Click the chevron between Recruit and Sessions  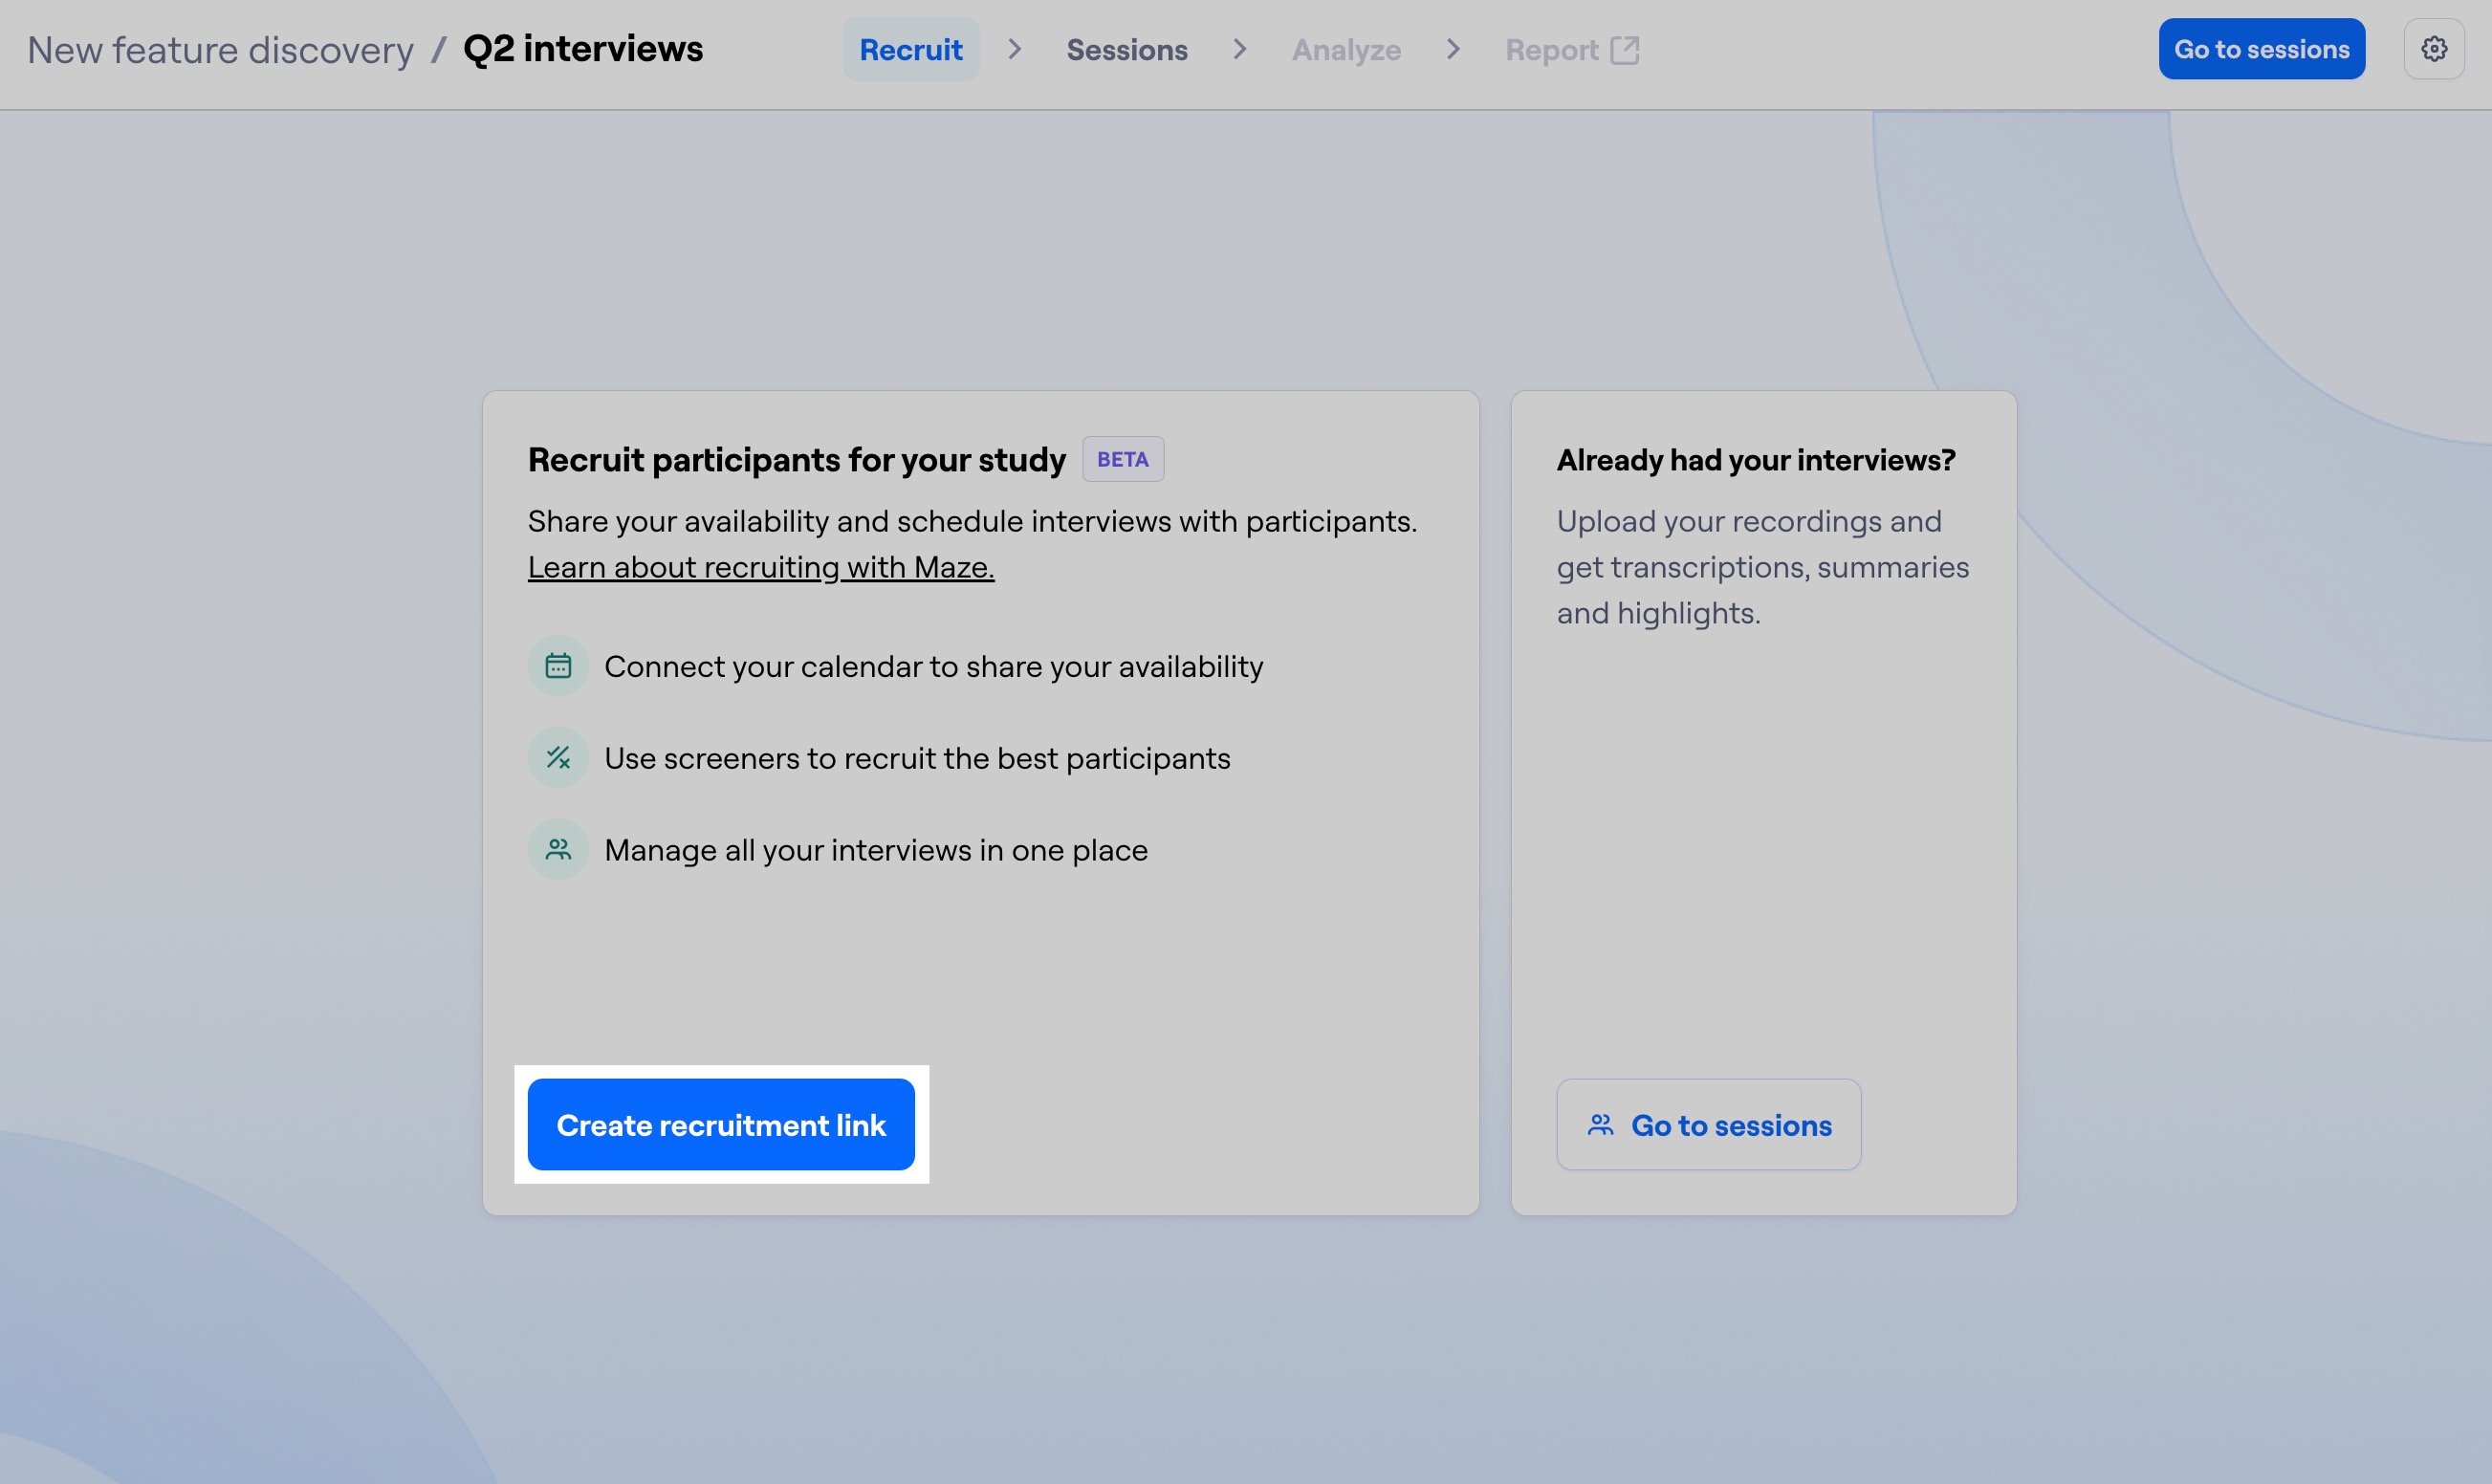[x=1014, y=48]
